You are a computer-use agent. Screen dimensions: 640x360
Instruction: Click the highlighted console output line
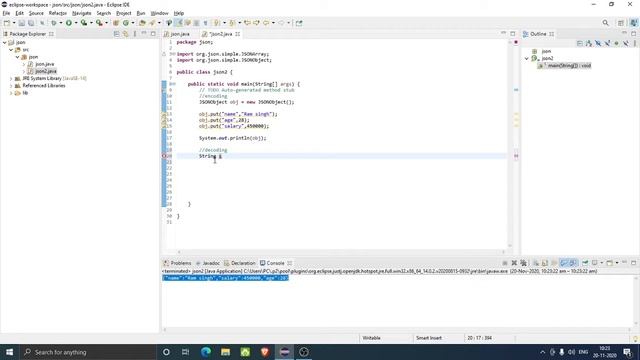click(x=225, y=278)
